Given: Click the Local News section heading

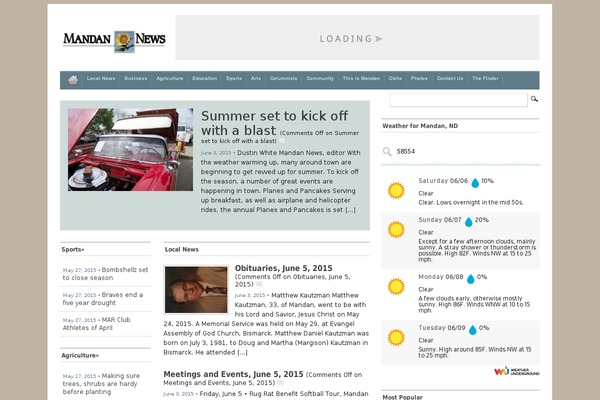Looking at the screenshot, I should pos(182,250).
